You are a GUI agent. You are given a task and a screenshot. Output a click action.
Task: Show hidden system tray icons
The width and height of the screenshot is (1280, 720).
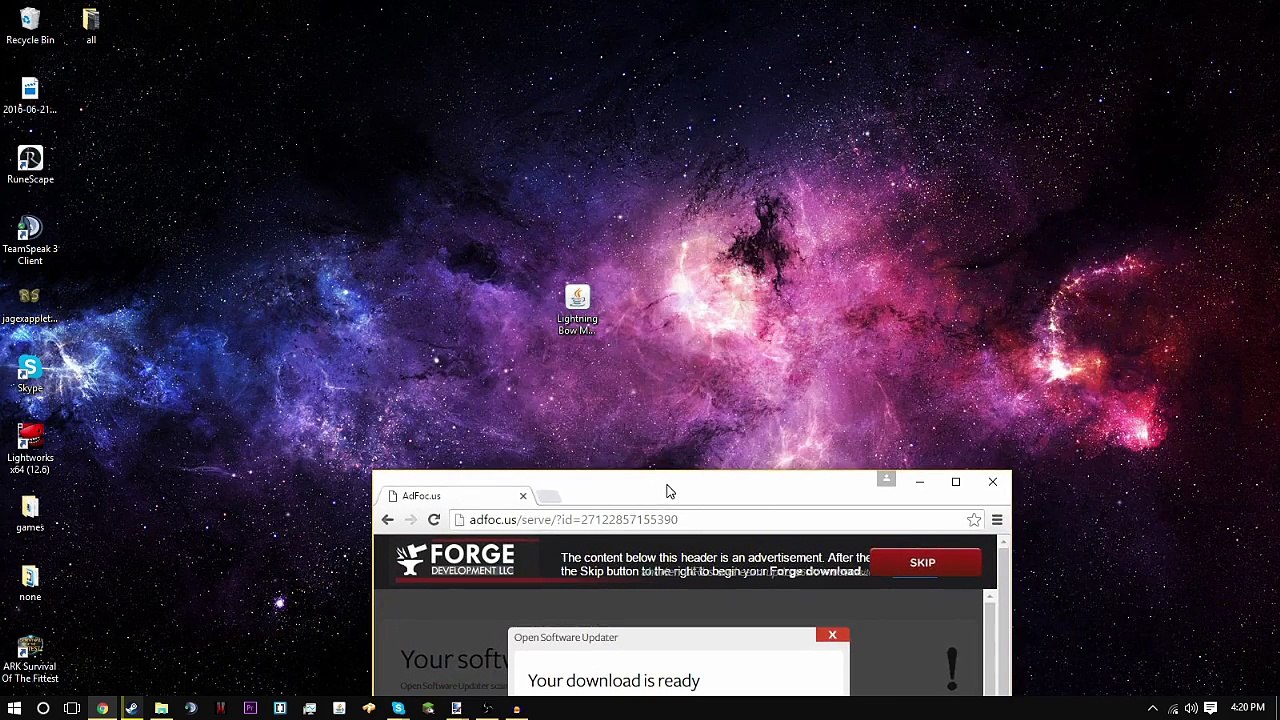1152,708
